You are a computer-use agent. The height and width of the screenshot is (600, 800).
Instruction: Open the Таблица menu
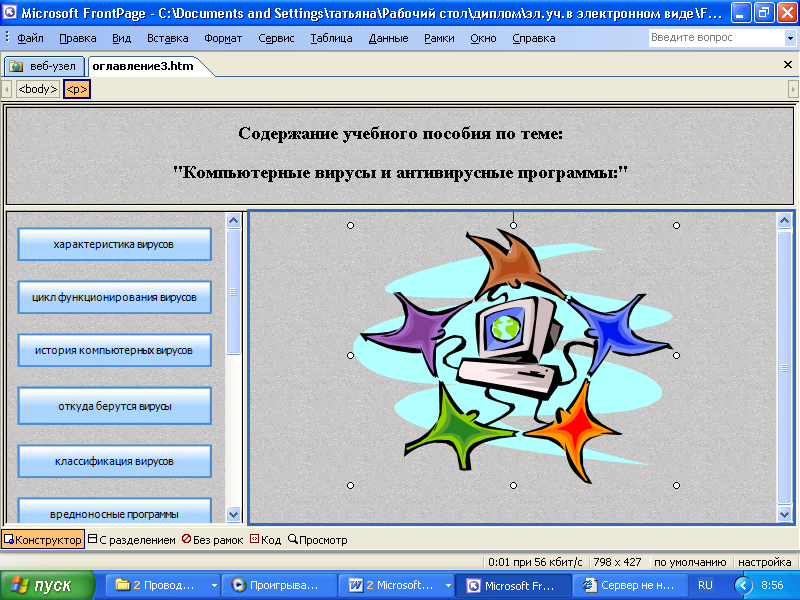point(331,38)
